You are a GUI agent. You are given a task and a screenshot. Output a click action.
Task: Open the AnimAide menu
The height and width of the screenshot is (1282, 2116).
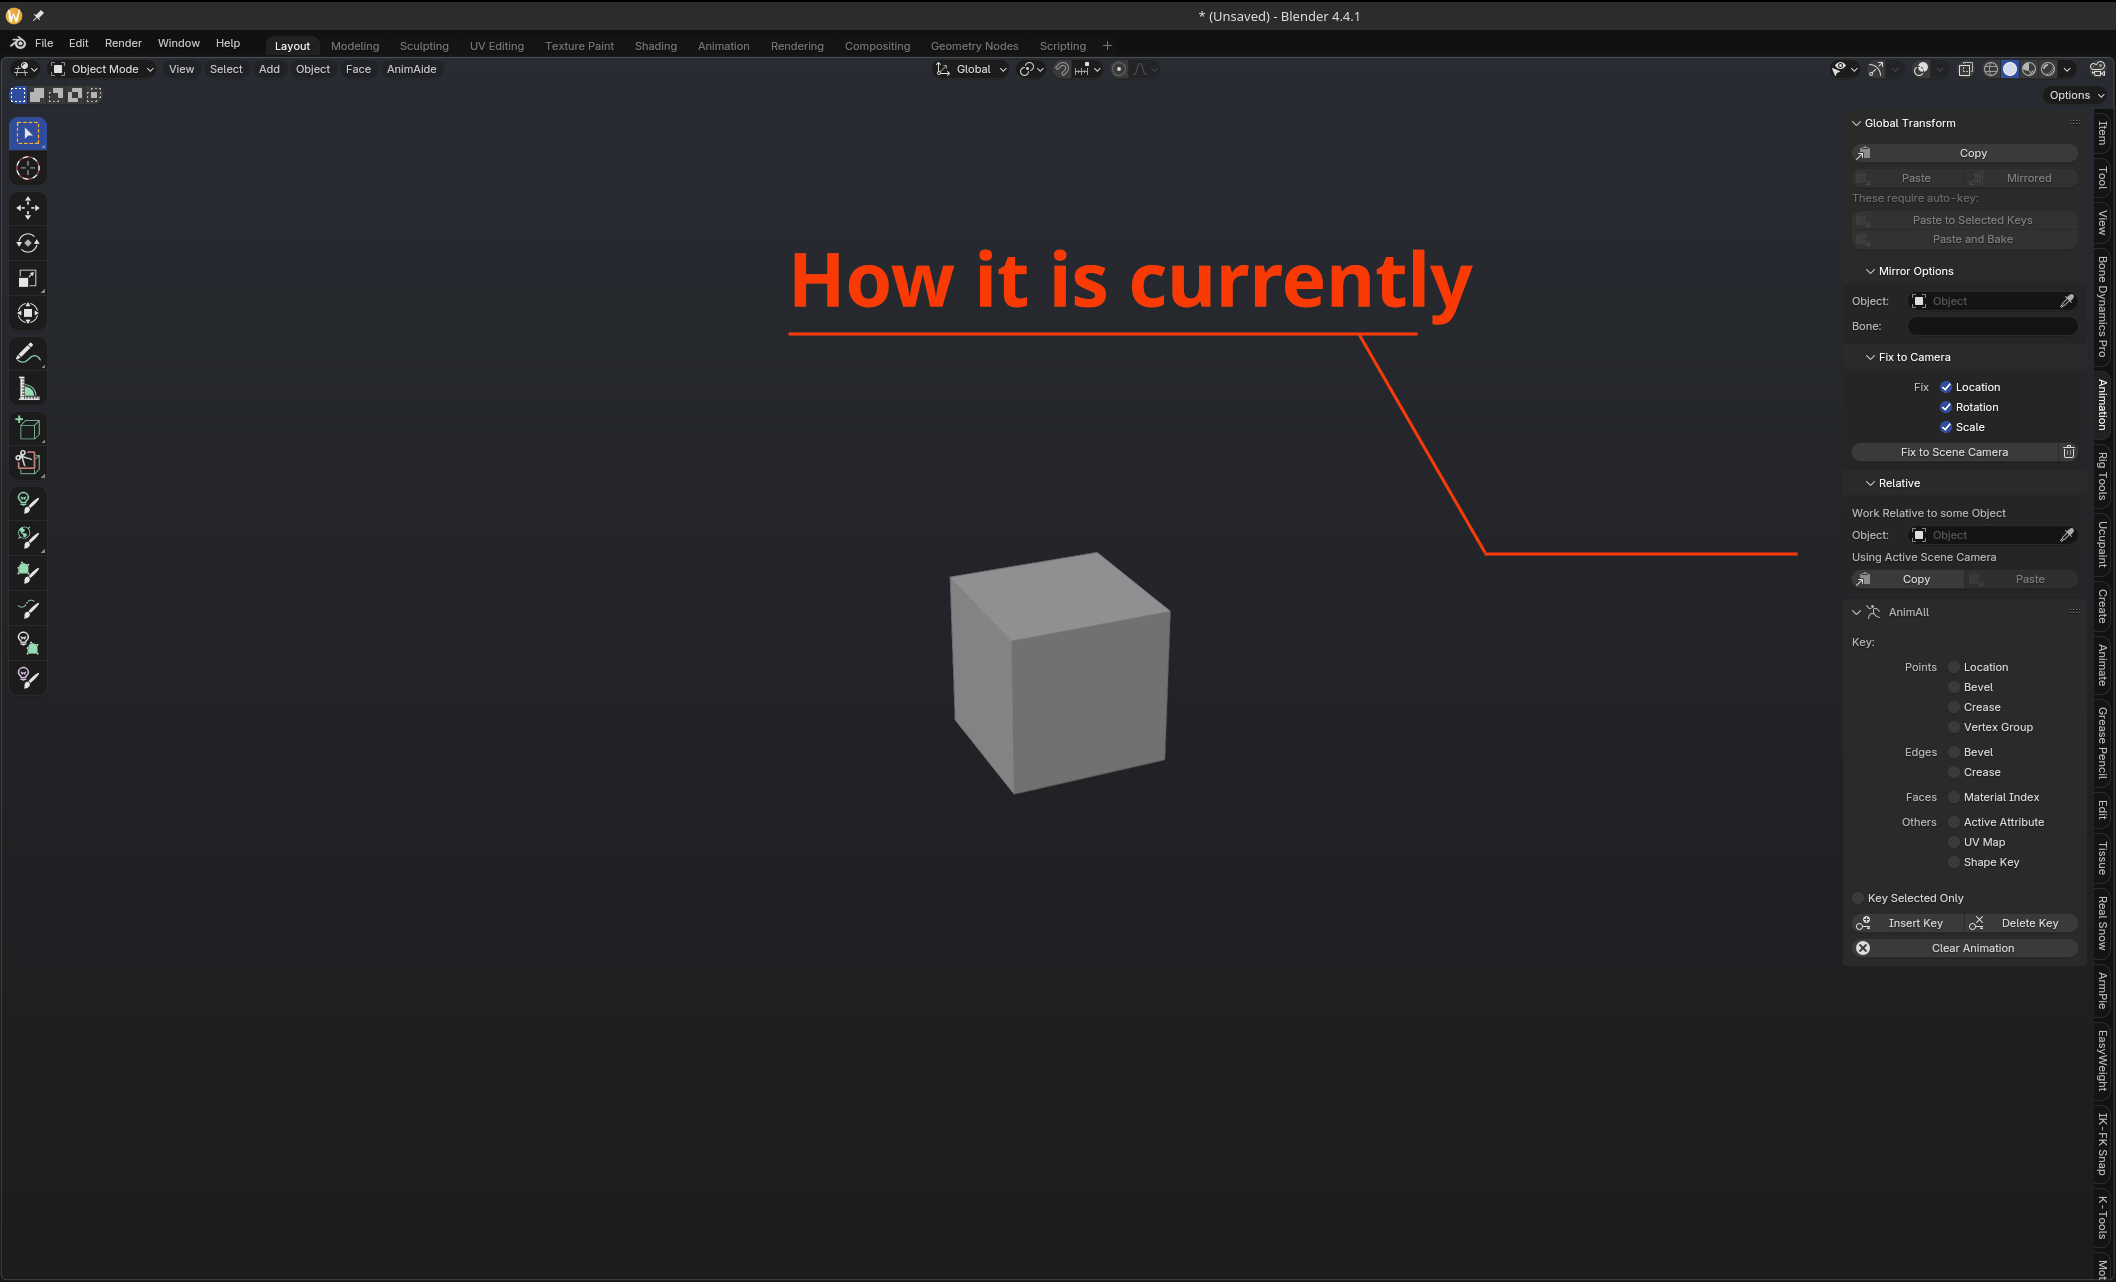pos(411,69)
